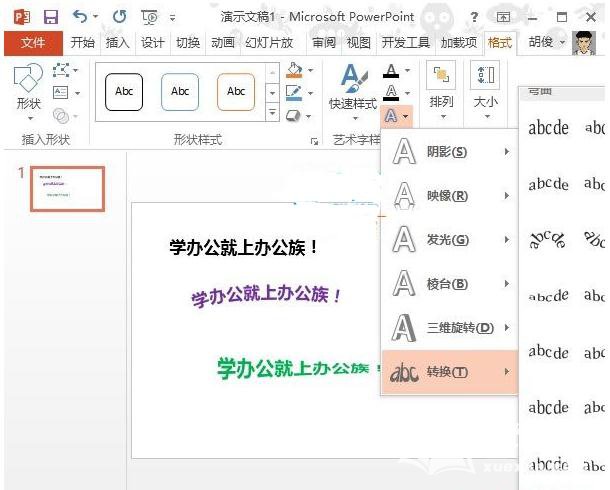Click the purple slanted WordArt text

tap(266, 296)
